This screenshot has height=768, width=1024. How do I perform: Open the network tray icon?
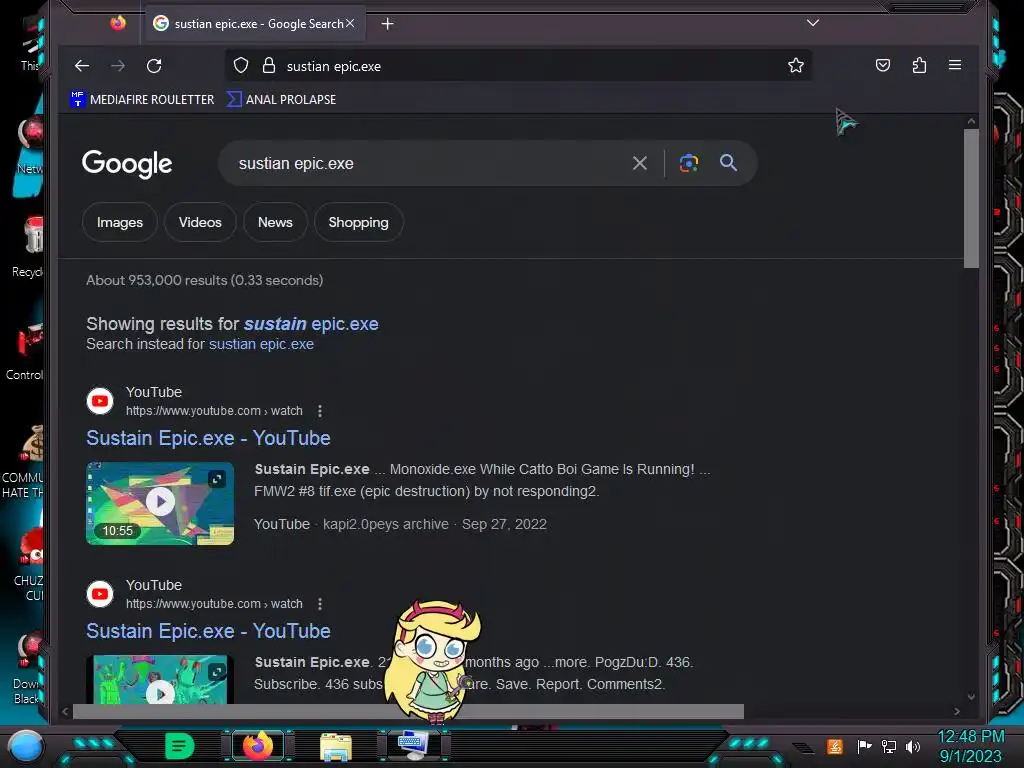click(889, 746)
